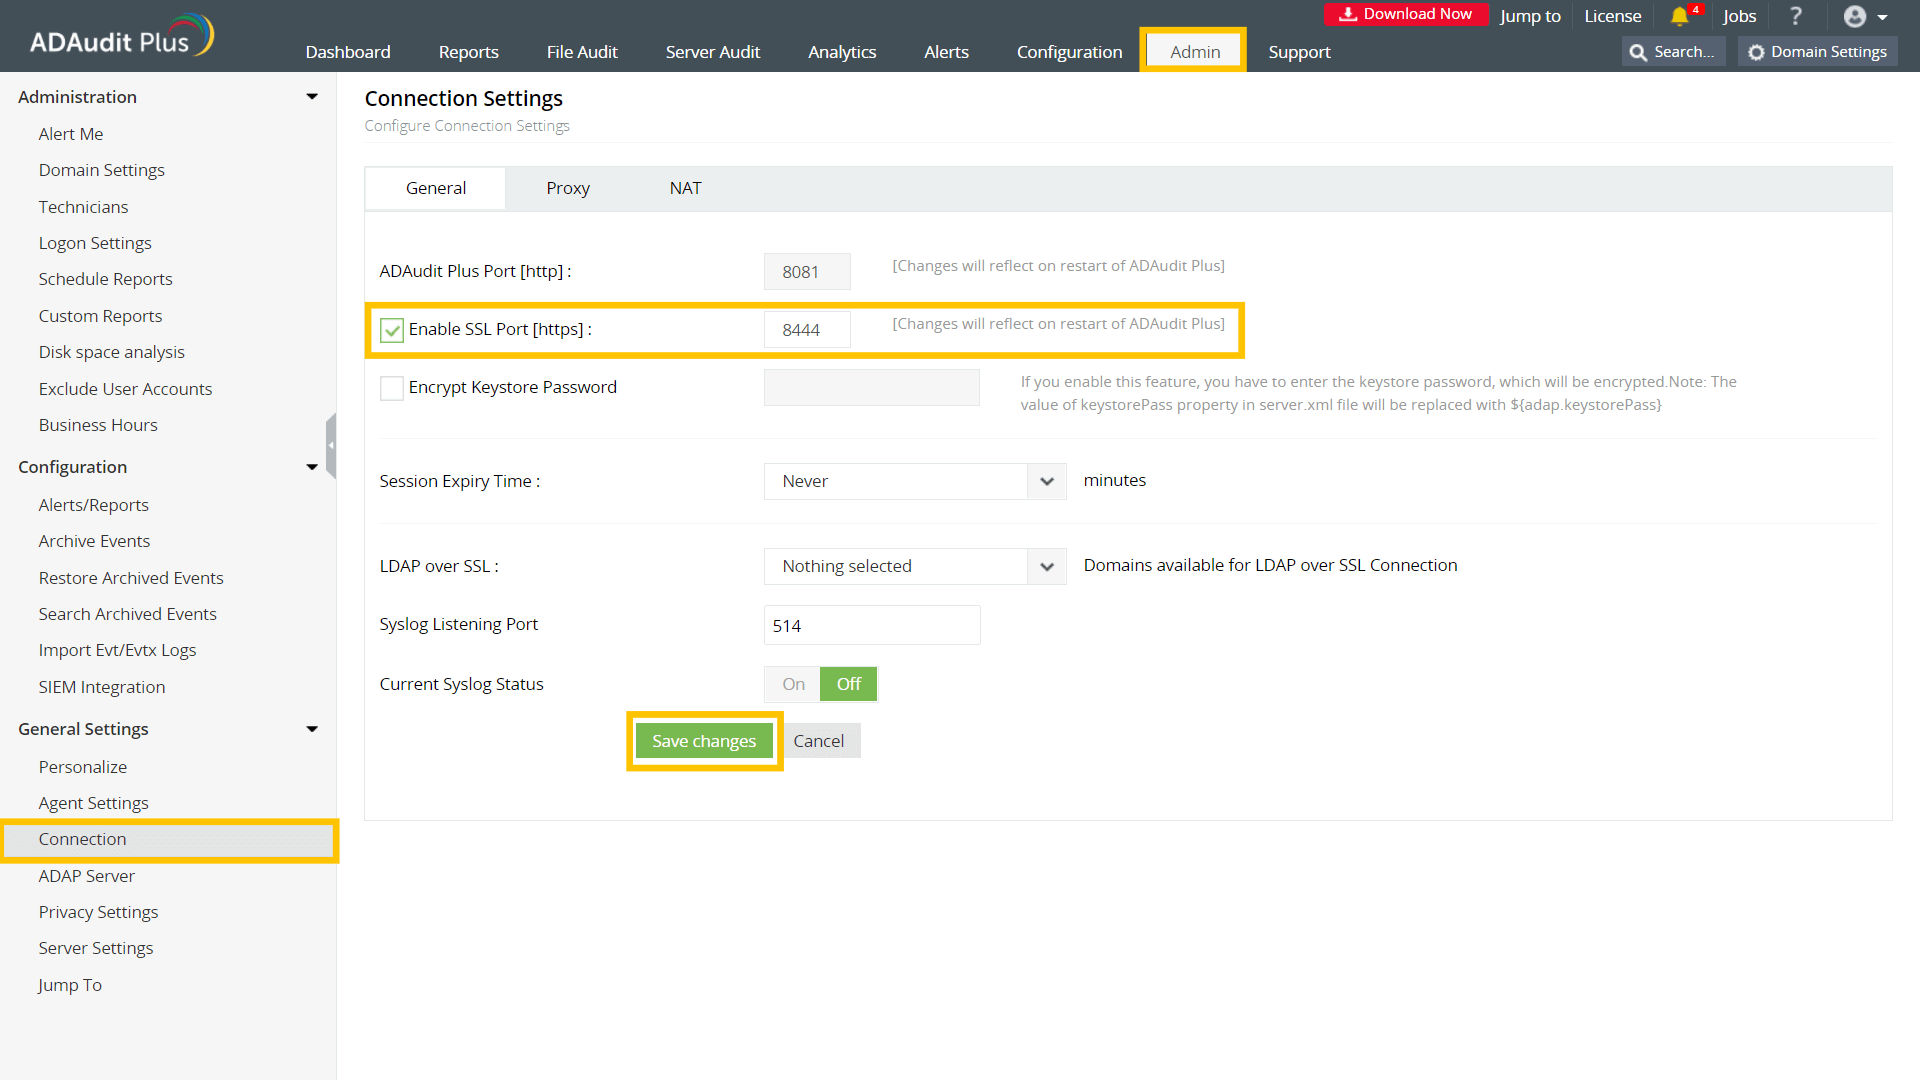
Task: Open the Server Audit menu
Action: (712, 51)
